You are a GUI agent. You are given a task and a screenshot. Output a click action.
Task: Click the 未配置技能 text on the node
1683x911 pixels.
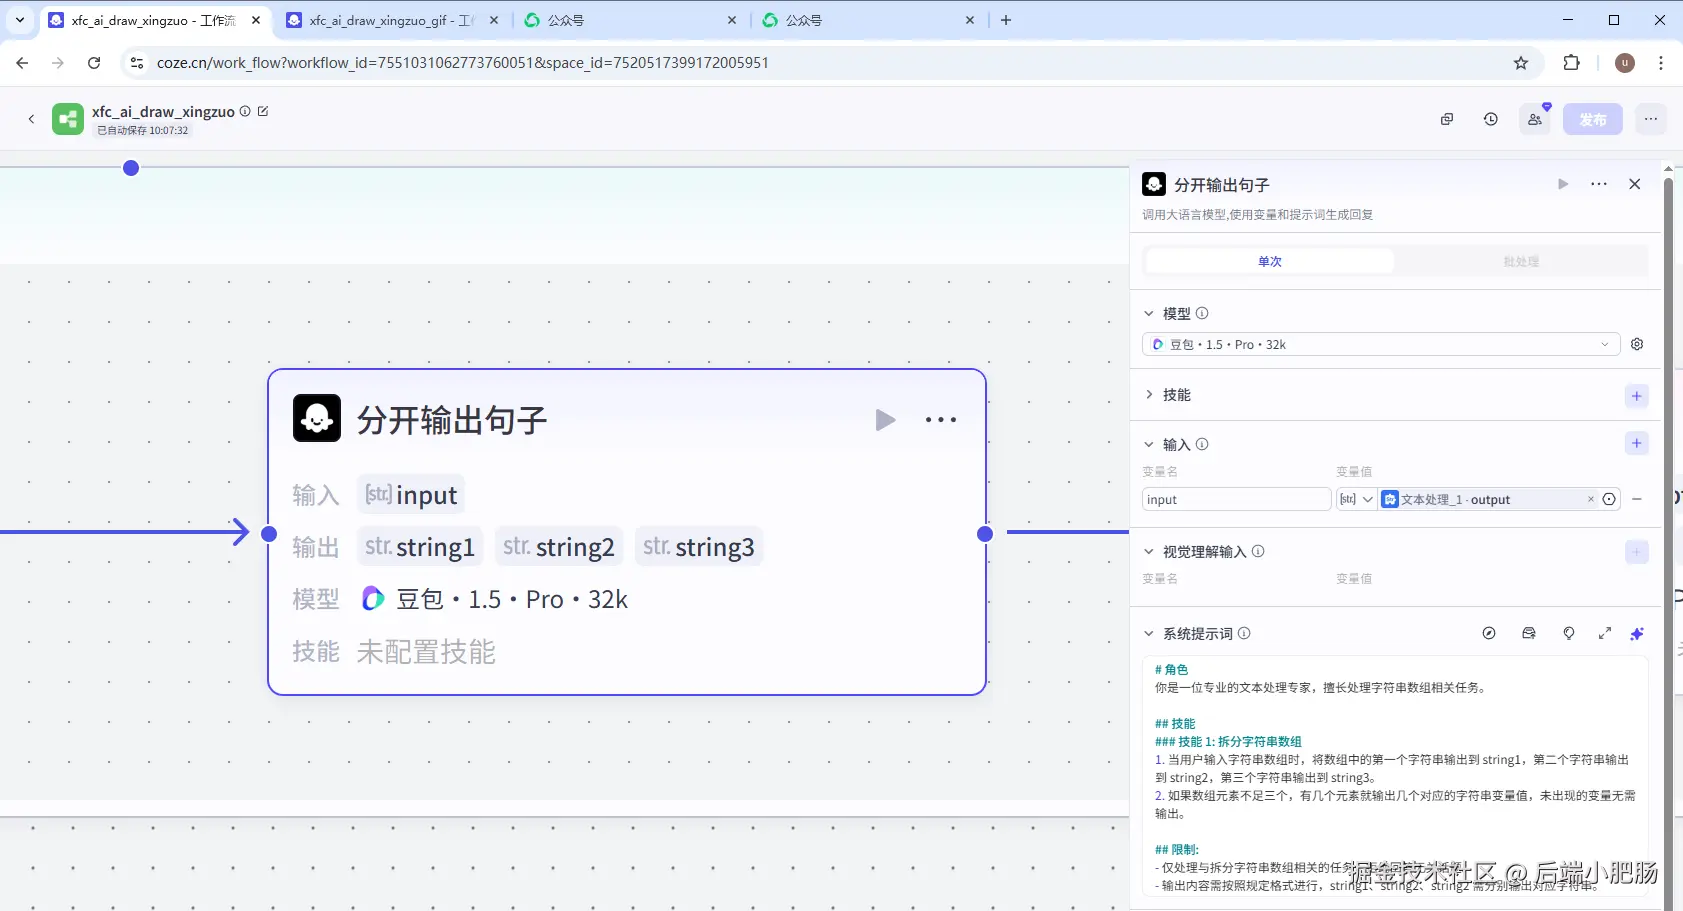426,652
